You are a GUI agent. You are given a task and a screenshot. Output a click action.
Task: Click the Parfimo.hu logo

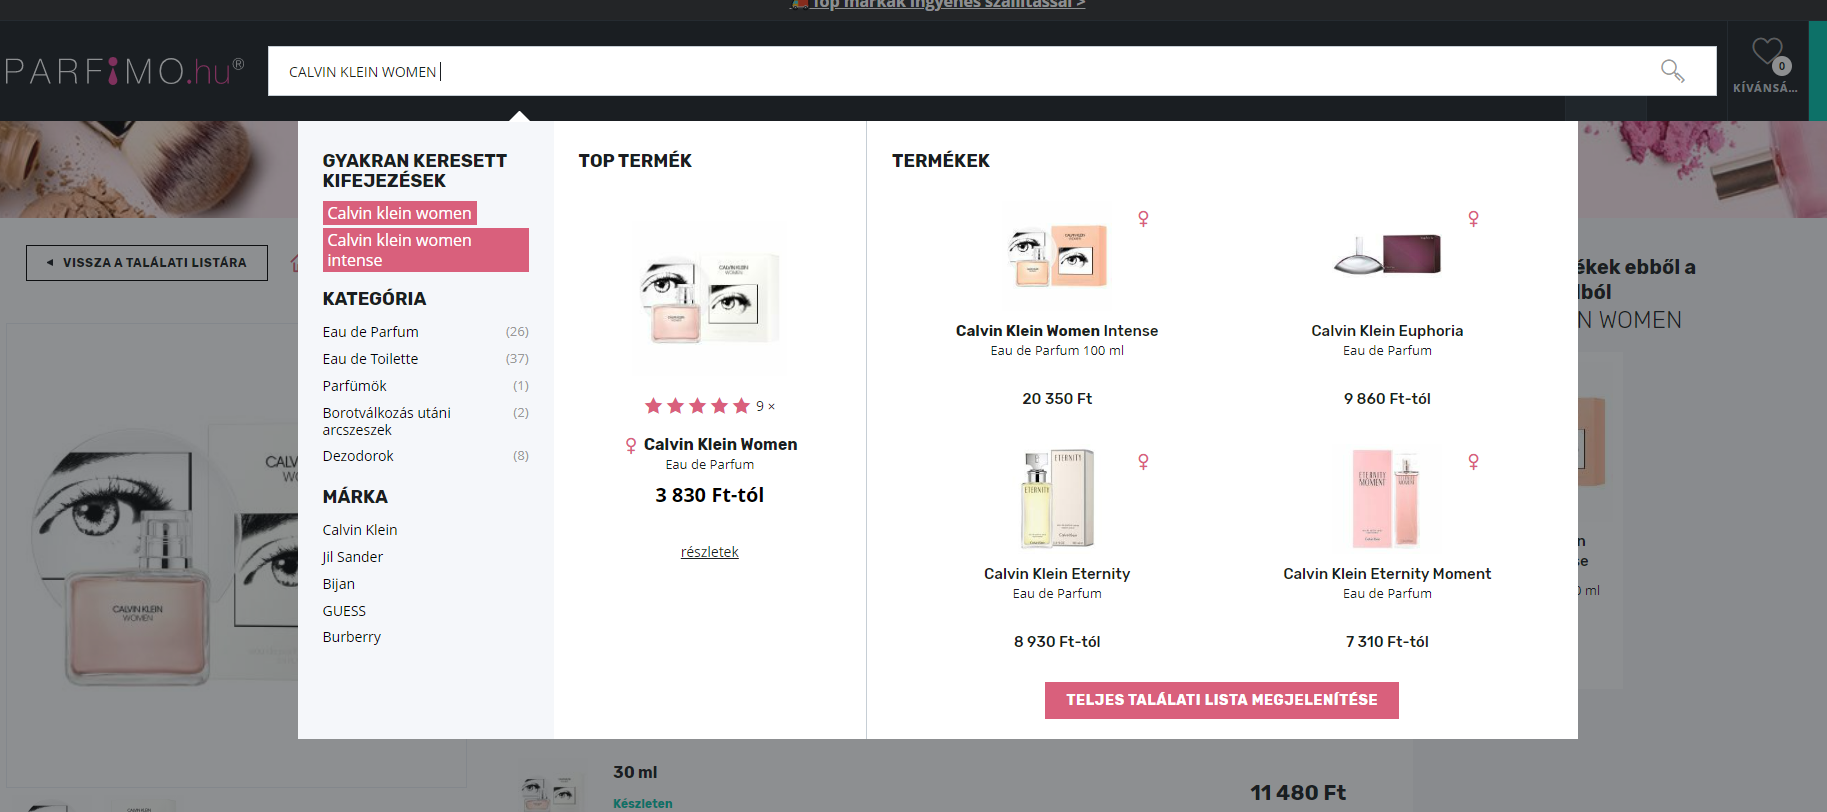[x=124, y=71]
